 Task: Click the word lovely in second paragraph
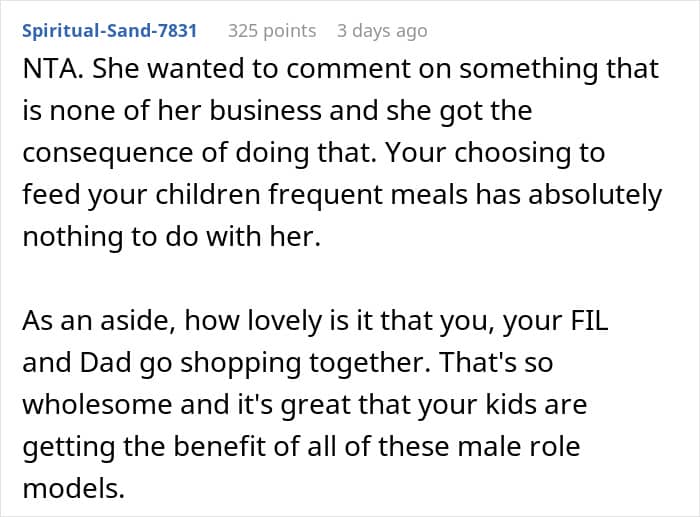click(284, 321)
